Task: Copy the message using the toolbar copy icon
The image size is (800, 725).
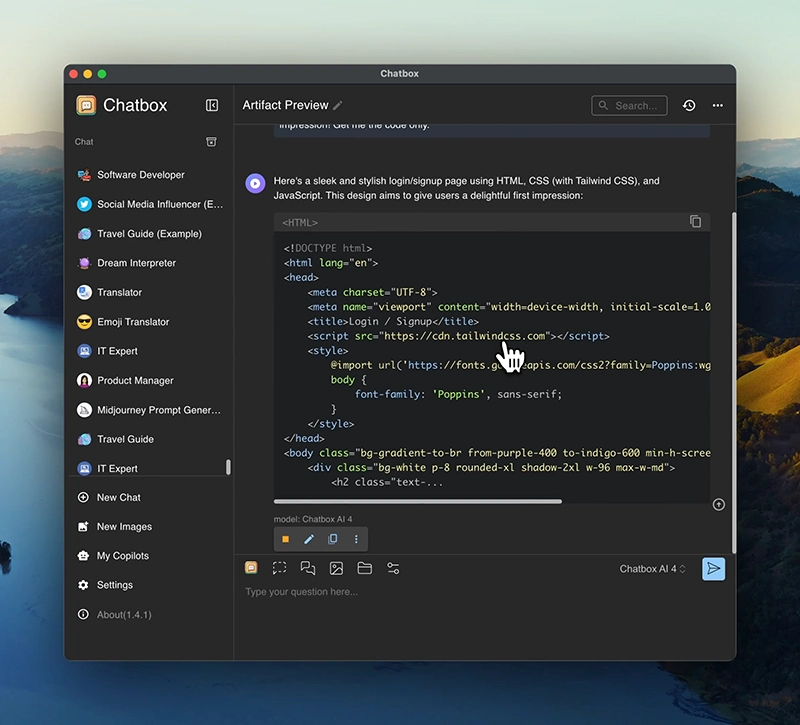Action: pos(333,539)
